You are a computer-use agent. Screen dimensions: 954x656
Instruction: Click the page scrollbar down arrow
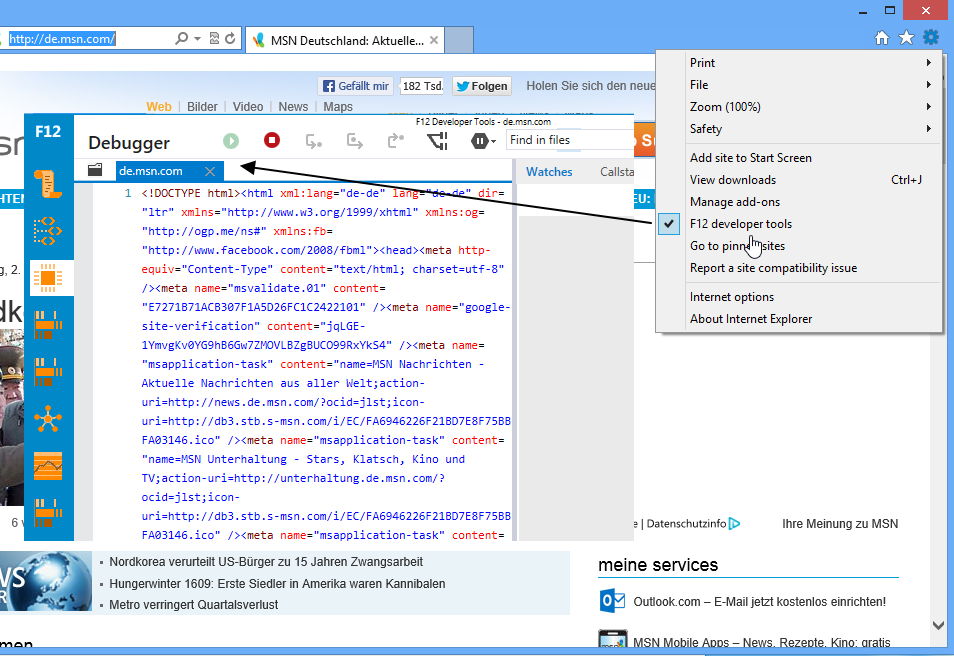[938, 625]
